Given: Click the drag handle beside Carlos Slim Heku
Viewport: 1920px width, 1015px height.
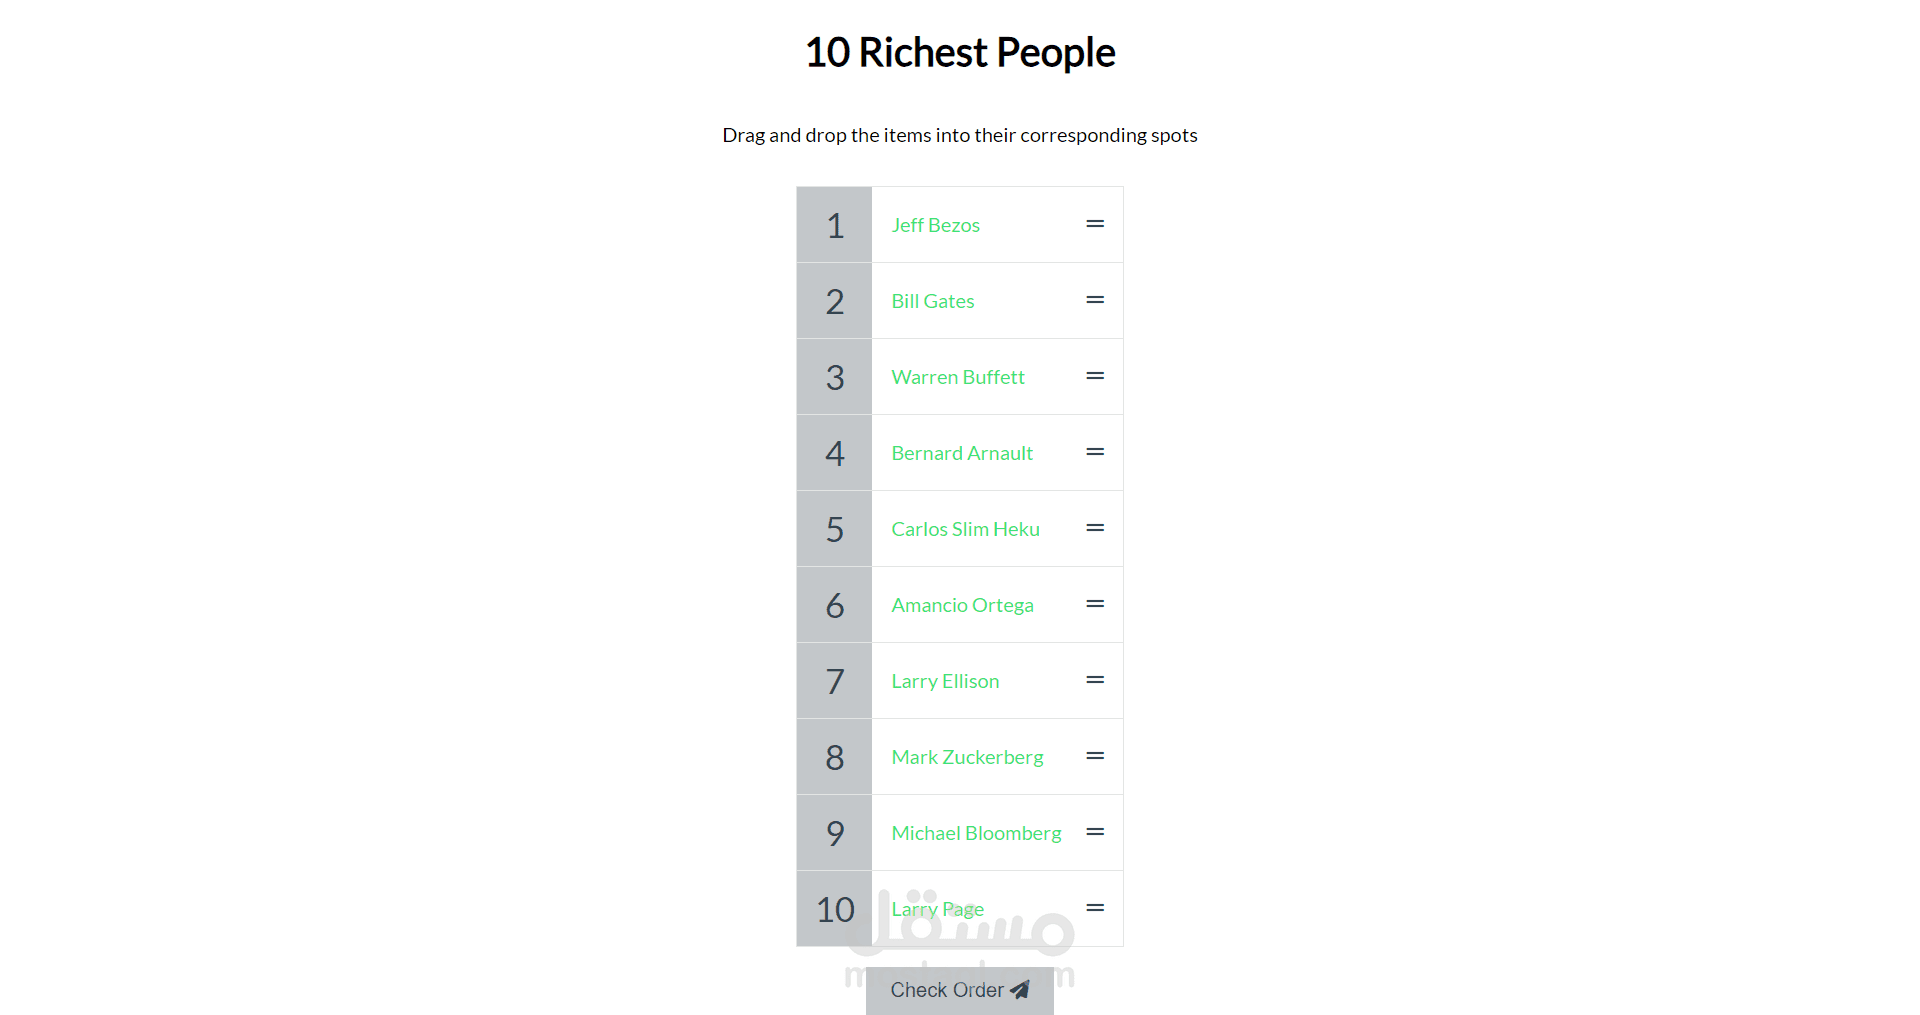Looking at the screenshot, I should (x=1095, y=528).
